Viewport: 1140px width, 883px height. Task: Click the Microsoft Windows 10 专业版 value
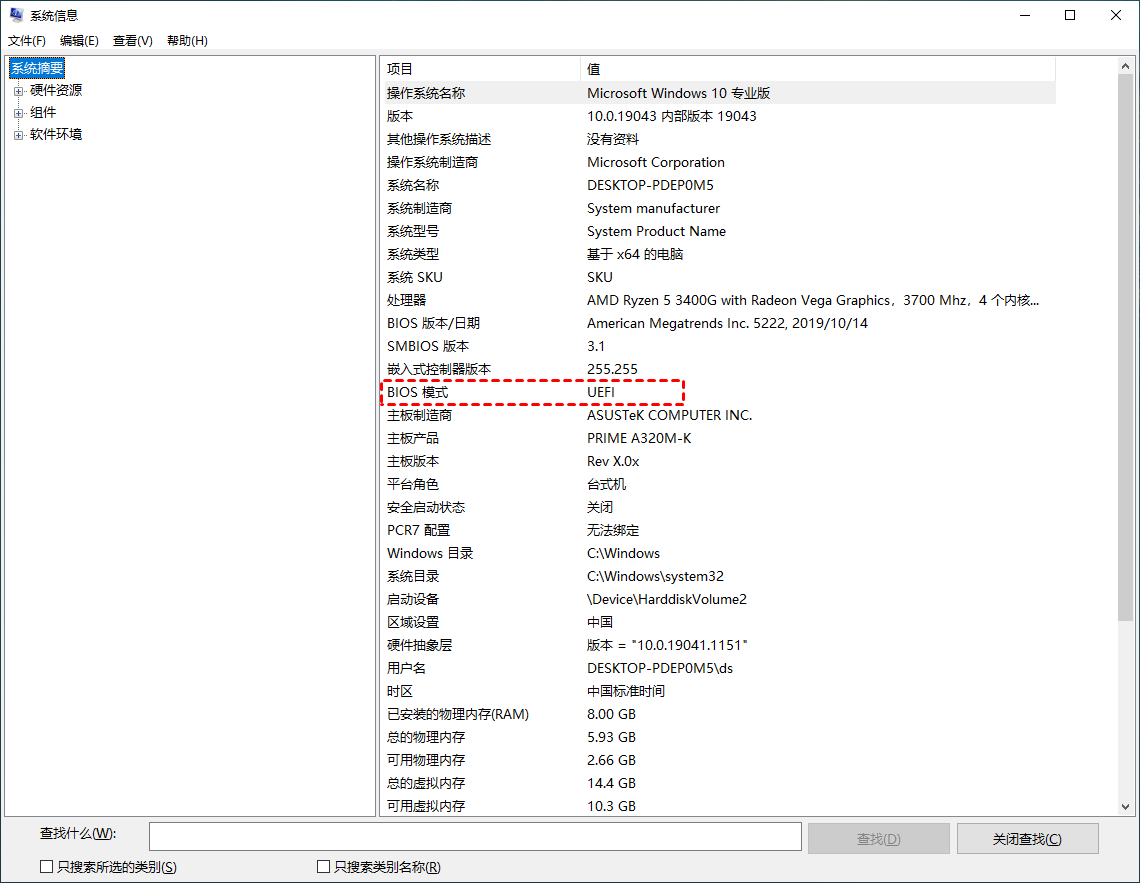coord(678,93)
